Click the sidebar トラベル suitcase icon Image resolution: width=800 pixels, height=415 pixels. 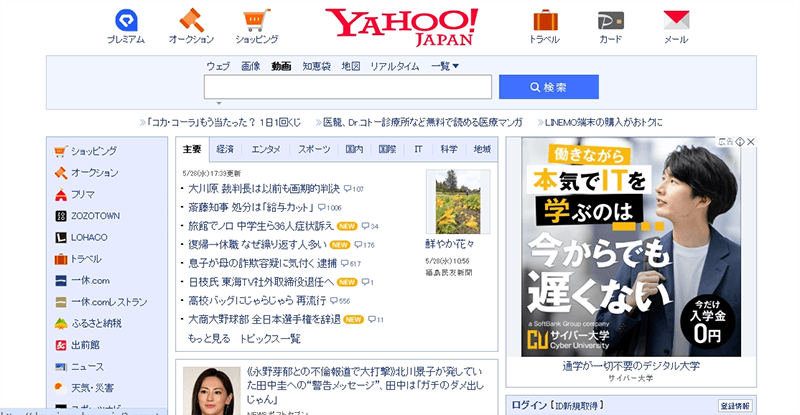pyautogui.click(x=61, y=259)
